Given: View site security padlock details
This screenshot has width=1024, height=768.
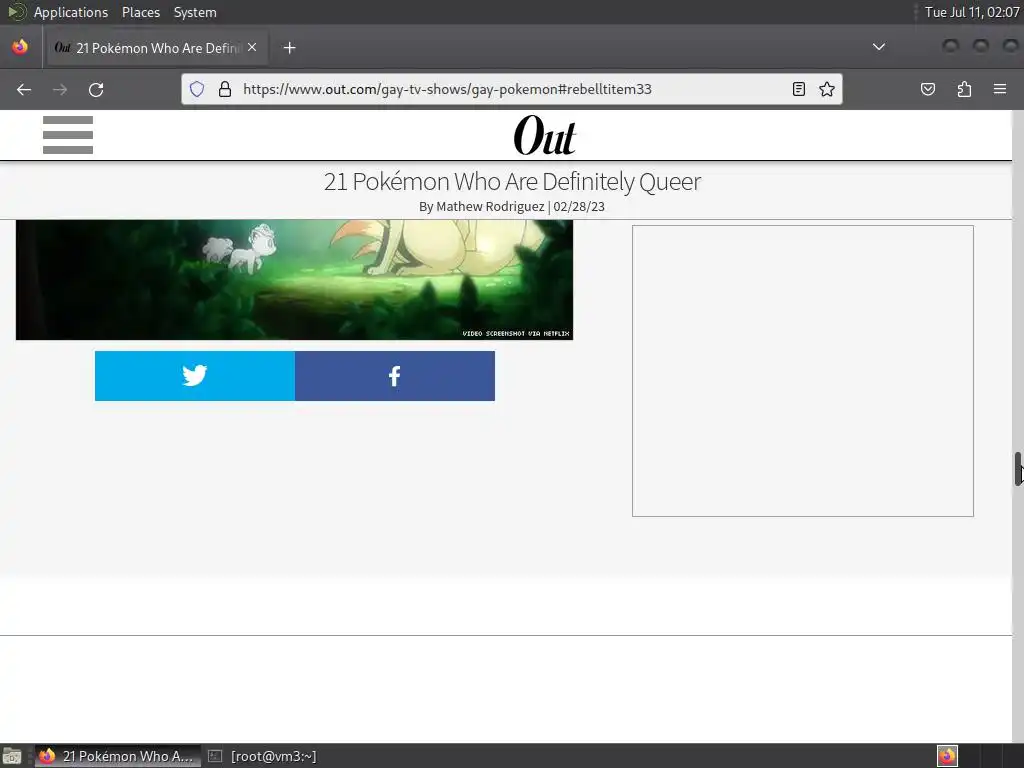Looking at the screenshot, I should click(x=225, y=89).
